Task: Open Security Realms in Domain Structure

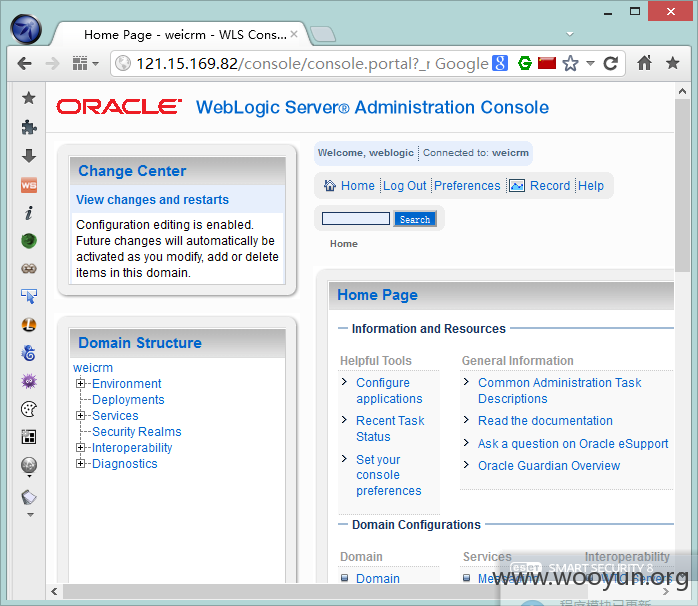Action: tap(137, 431)
